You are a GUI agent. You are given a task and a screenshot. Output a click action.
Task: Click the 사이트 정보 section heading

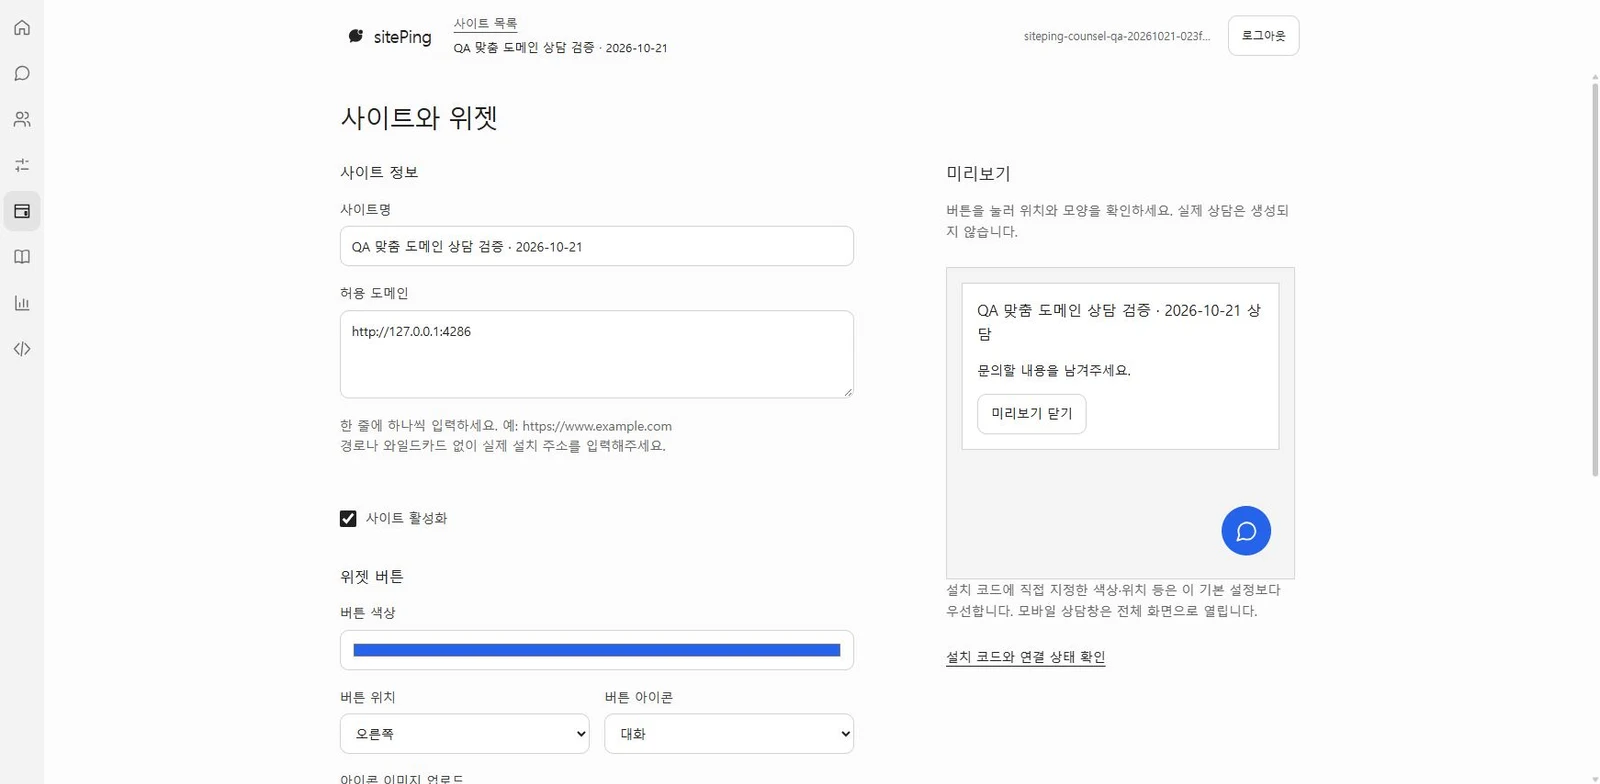tap(379, 173)
